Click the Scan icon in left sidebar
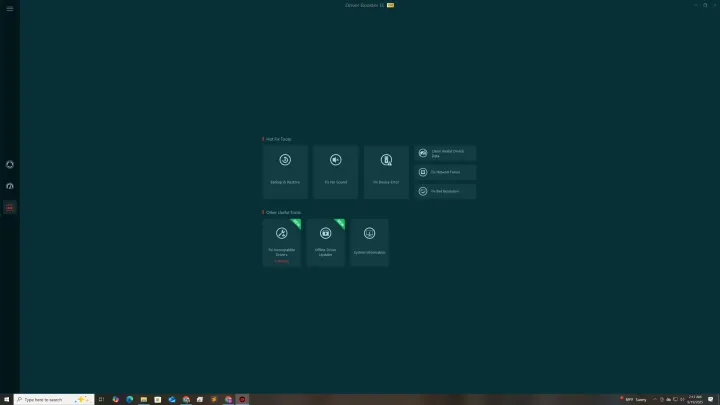This screenshot has width=720, height=405. [x=10, y=164]
